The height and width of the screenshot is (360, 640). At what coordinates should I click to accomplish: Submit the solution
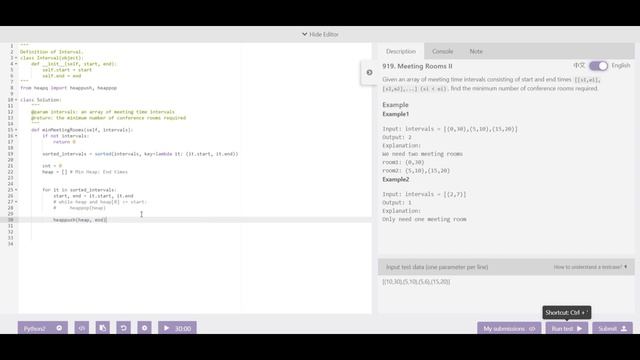pyautogui.click(x=613, y=328)
